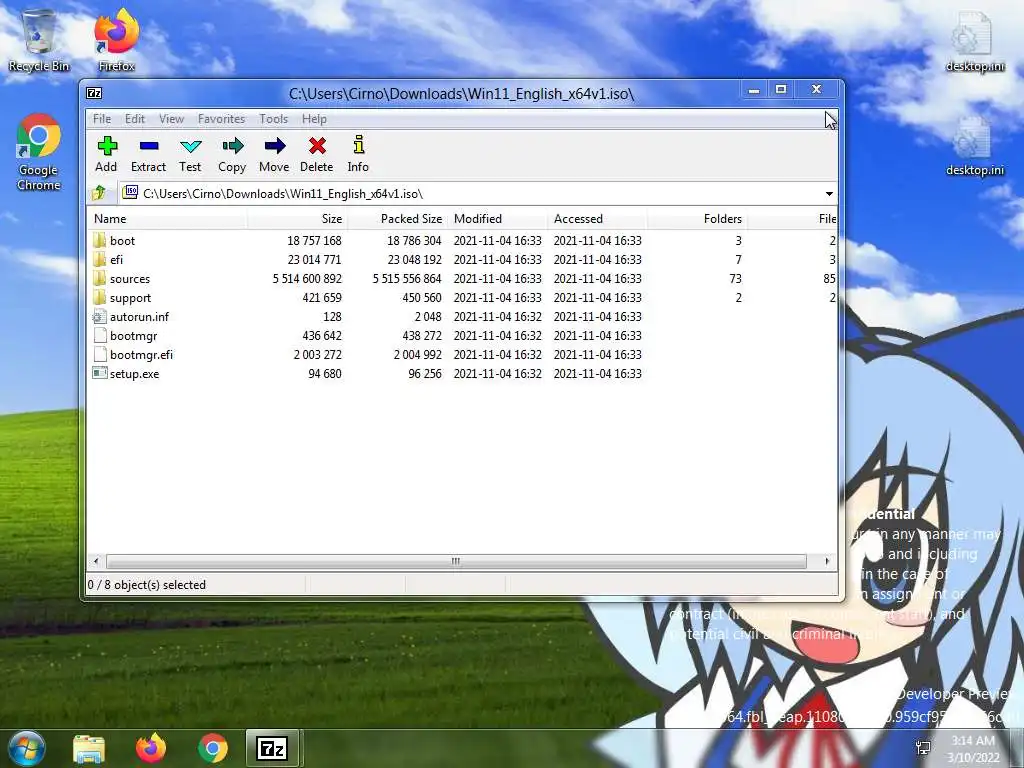Open the Tools menu
The height and width of the screenshot is (768, 1024).
pyautogui.click(x=274, y=119)
